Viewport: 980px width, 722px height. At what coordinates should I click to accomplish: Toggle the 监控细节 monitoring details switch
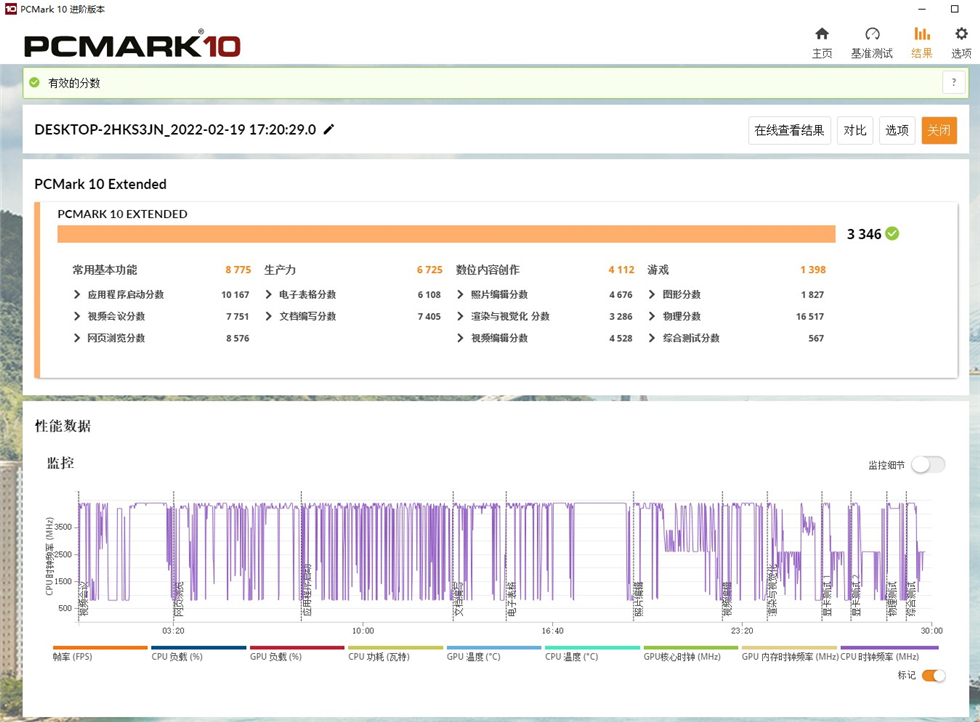928,464
